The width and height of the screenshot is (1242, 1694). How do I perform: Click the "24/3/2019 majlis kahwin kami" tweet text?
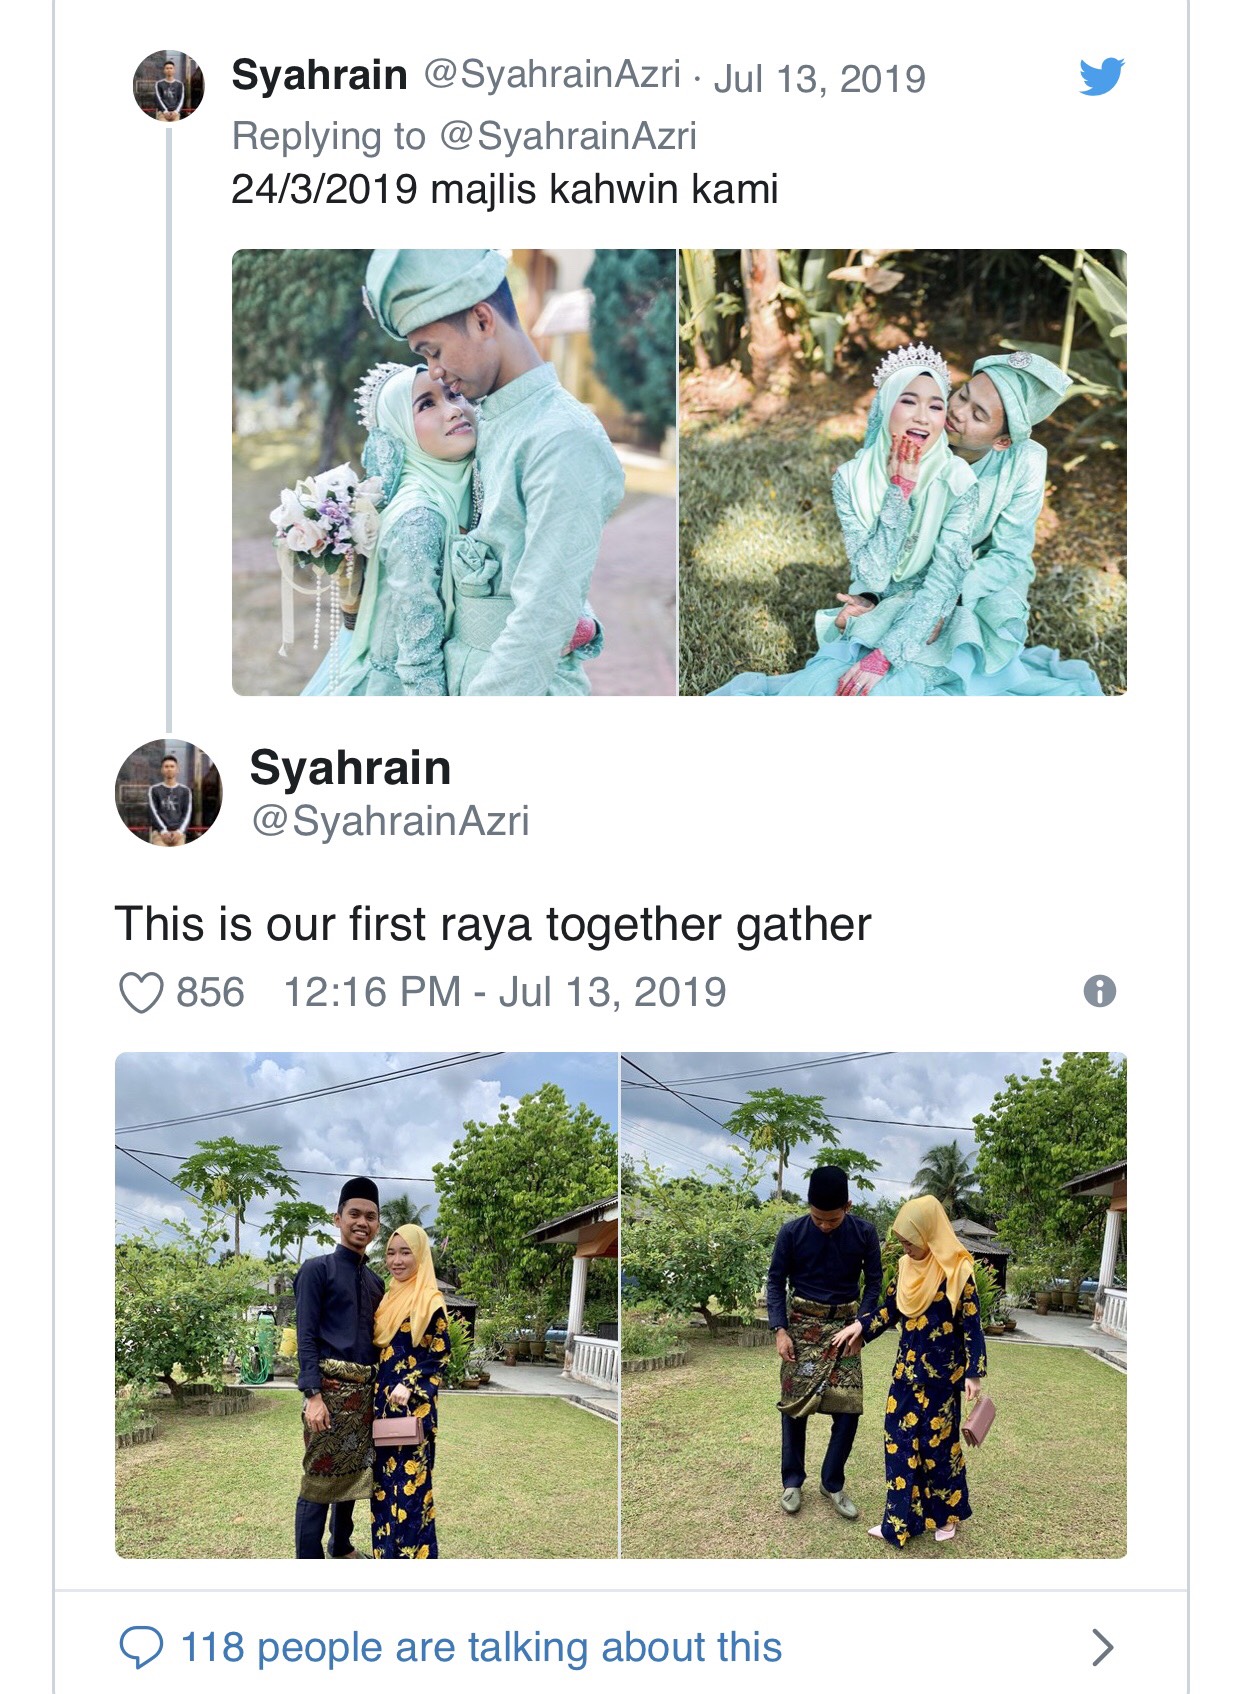click(x=504, y=189)
